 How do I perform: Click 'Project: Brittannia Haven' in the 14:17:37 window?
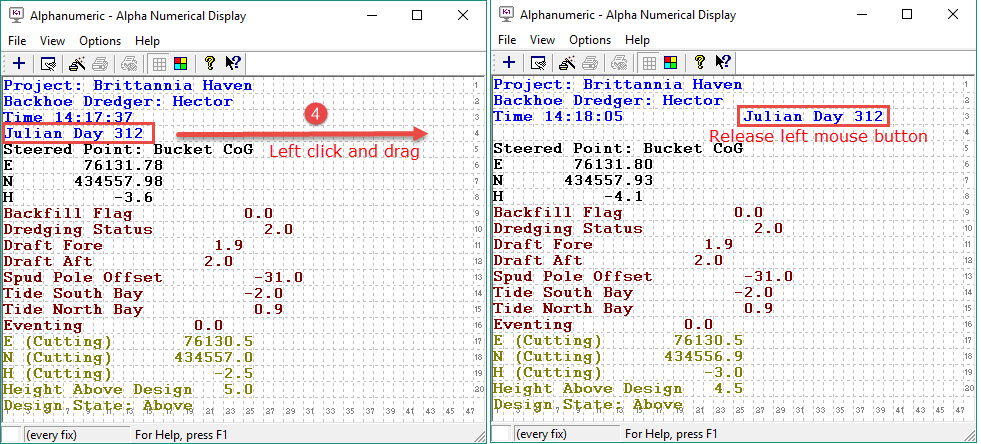[128, 85]
